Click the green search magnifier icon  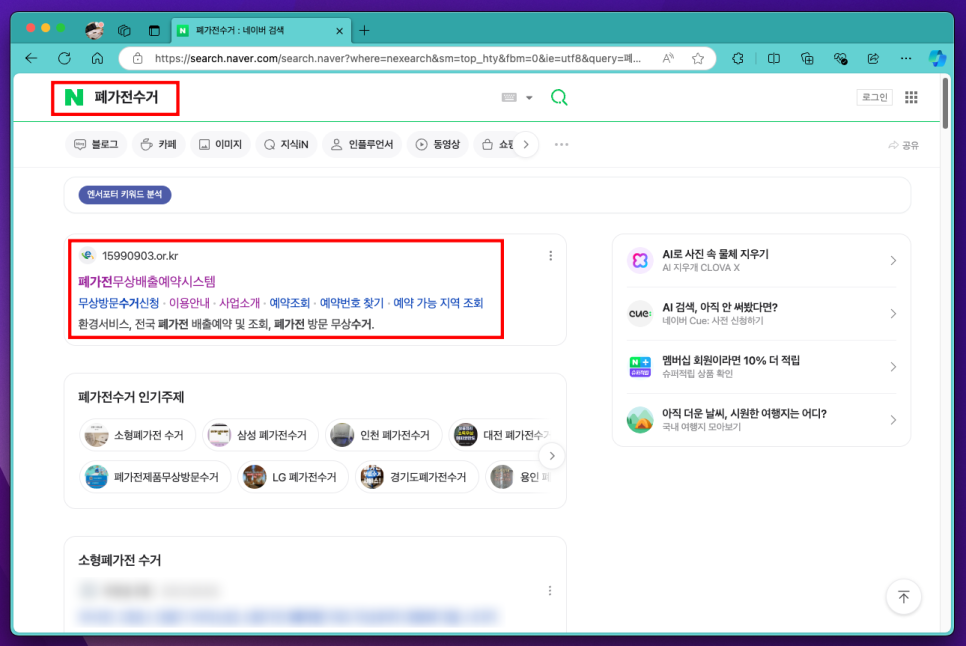[559, 97]
